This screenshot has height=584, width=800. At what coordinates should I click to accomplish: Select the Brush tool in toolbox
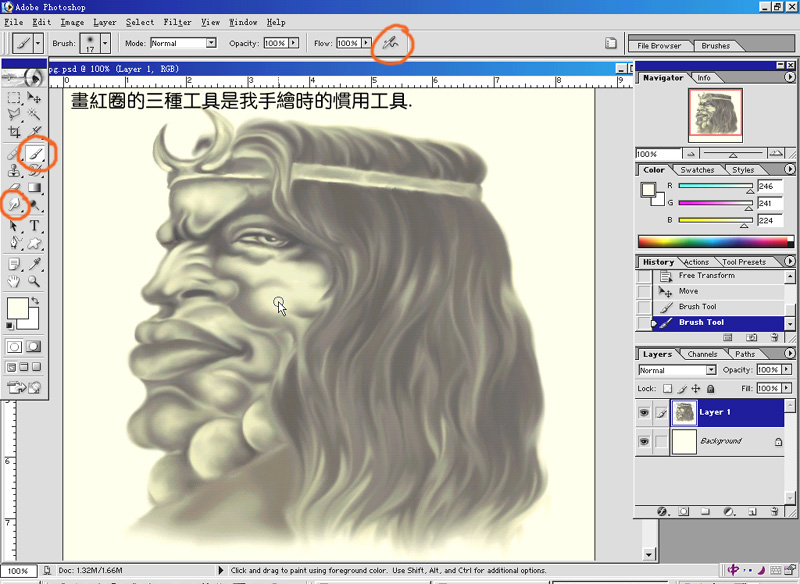pos(35,154)
